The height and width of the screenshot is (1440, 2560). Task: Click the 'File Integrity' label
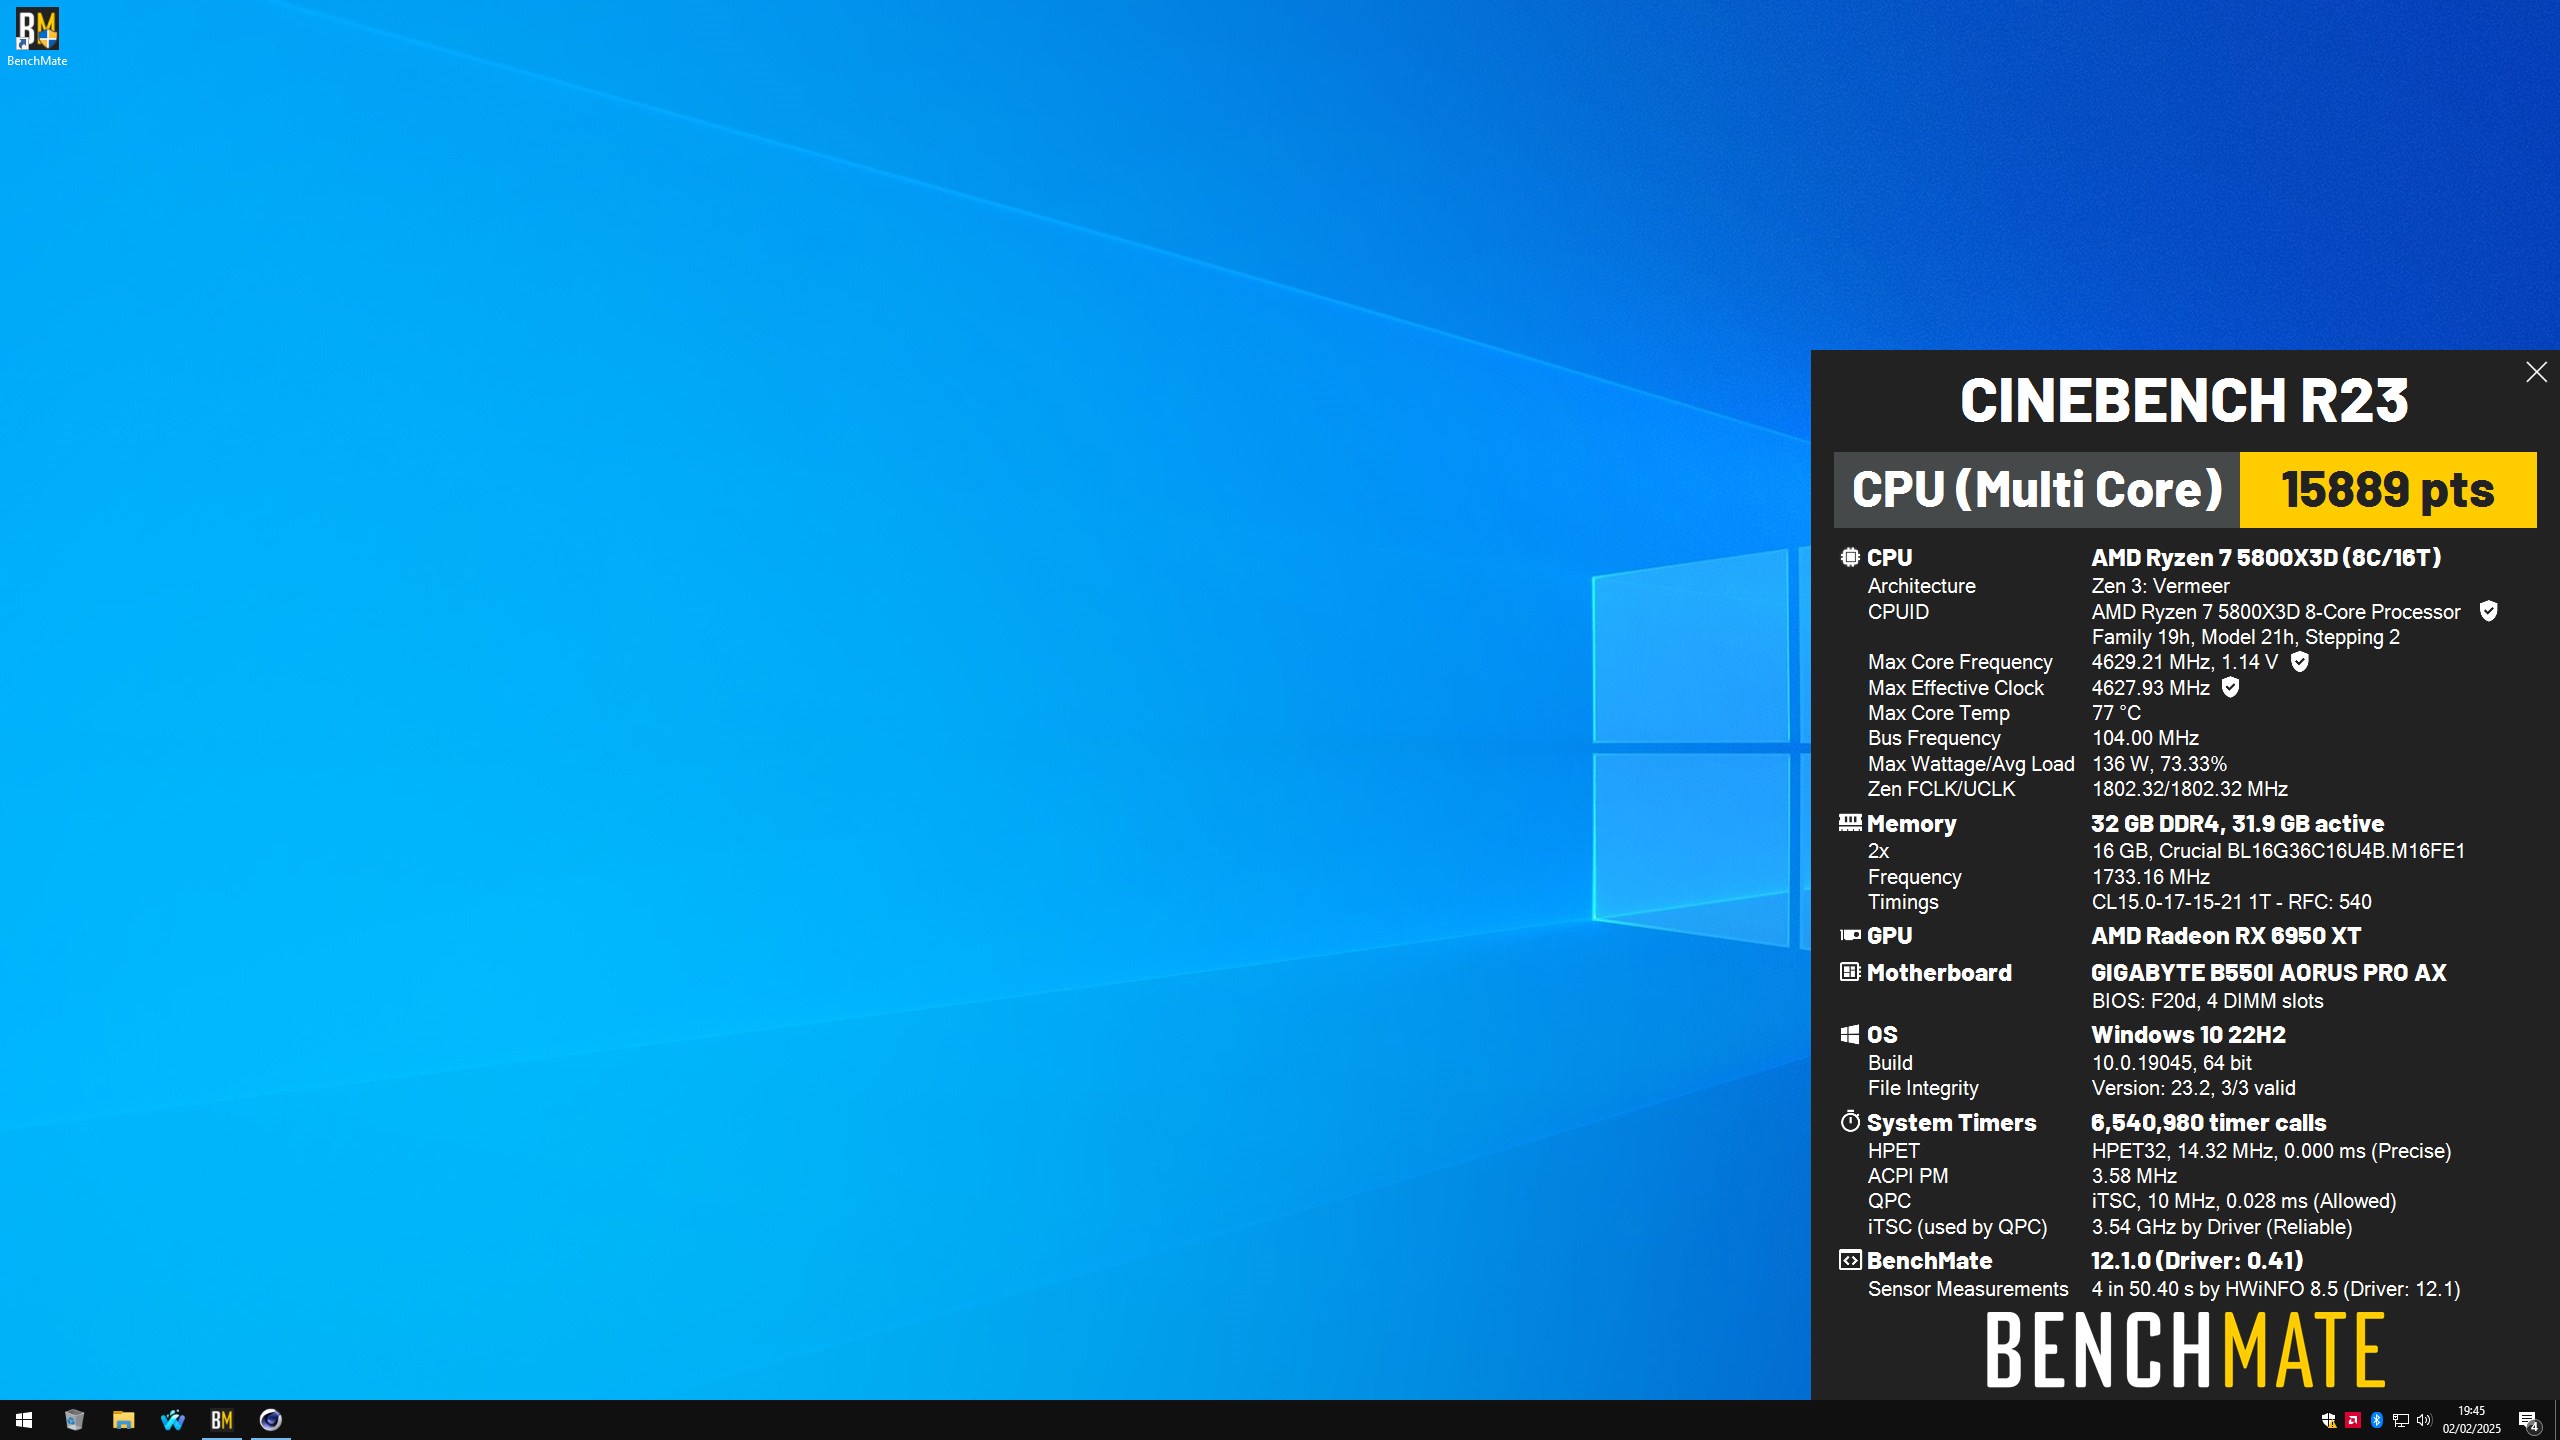point(1923,1088)
